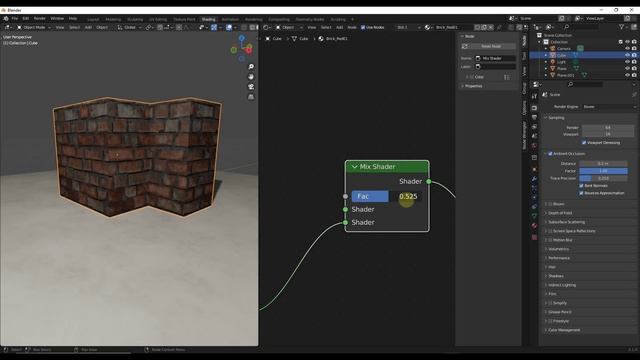Open the Object Mode dropdown
Screen dimensions: 640x360
tap(34, 27)
